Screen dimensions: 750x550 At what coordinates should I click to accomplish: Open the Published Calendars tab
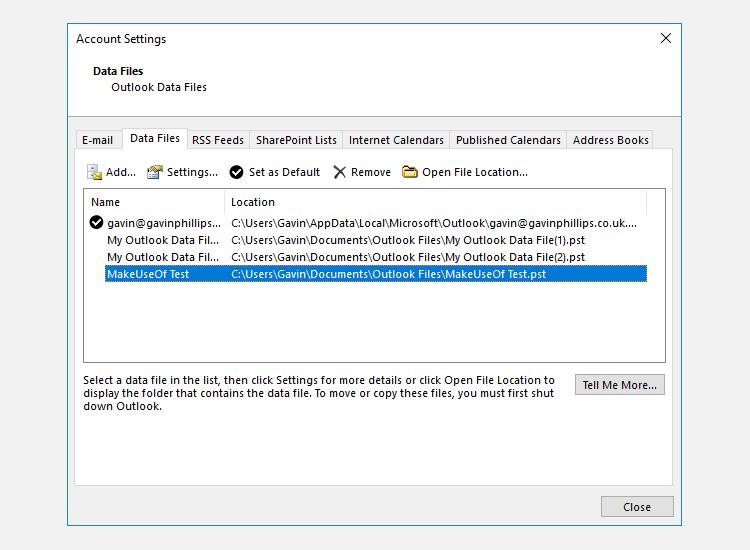[508, 140]
